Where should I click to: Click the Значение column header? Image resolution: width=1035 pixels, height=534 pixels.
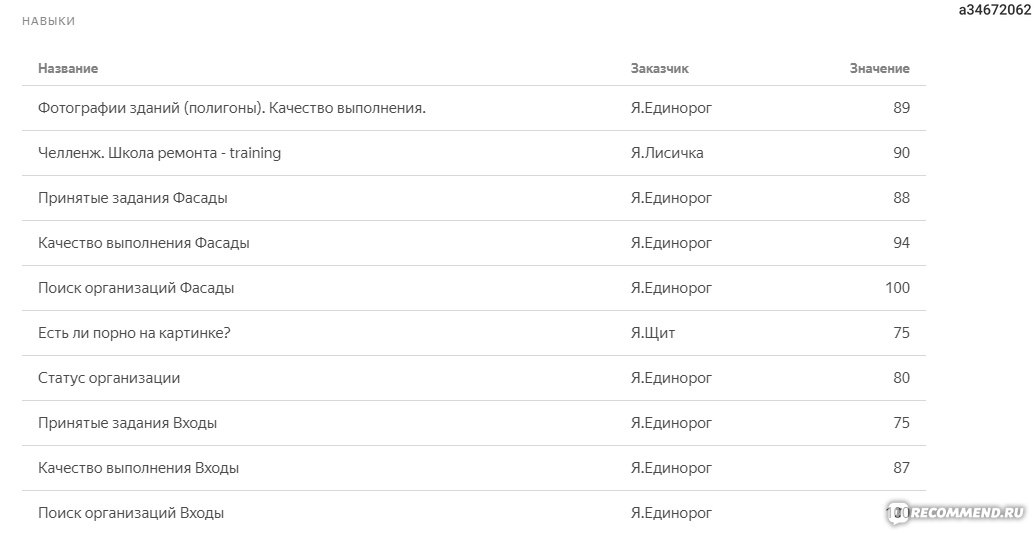879,68
